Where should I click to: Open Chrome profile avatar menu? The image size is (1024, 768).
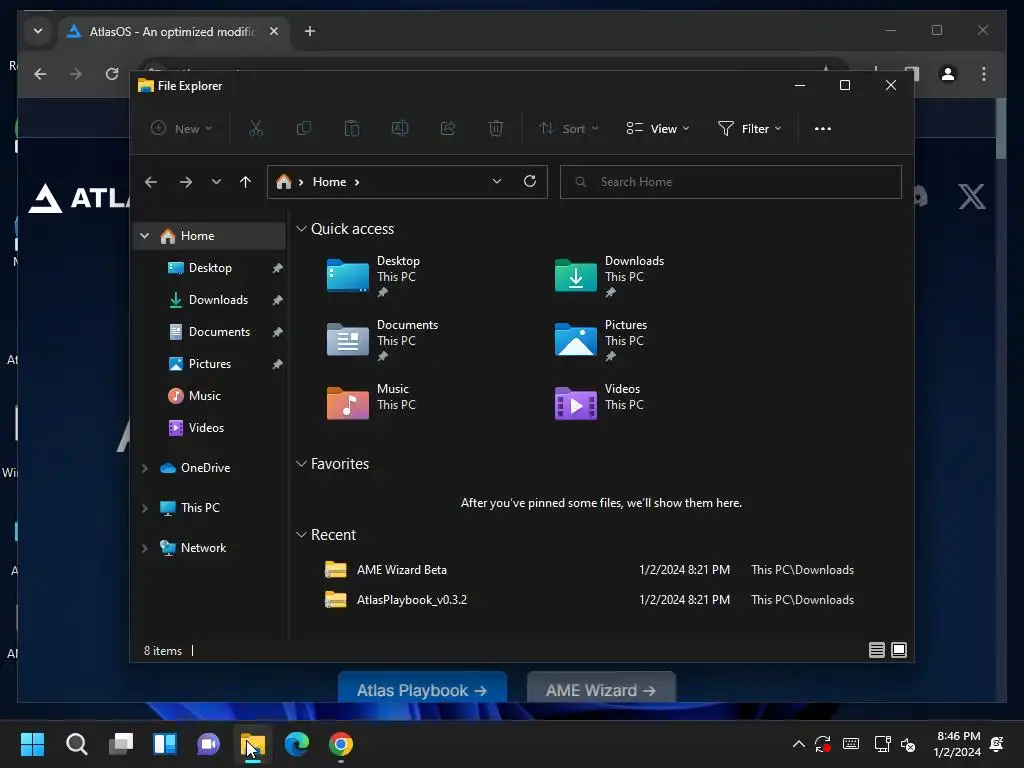point(948,74)
